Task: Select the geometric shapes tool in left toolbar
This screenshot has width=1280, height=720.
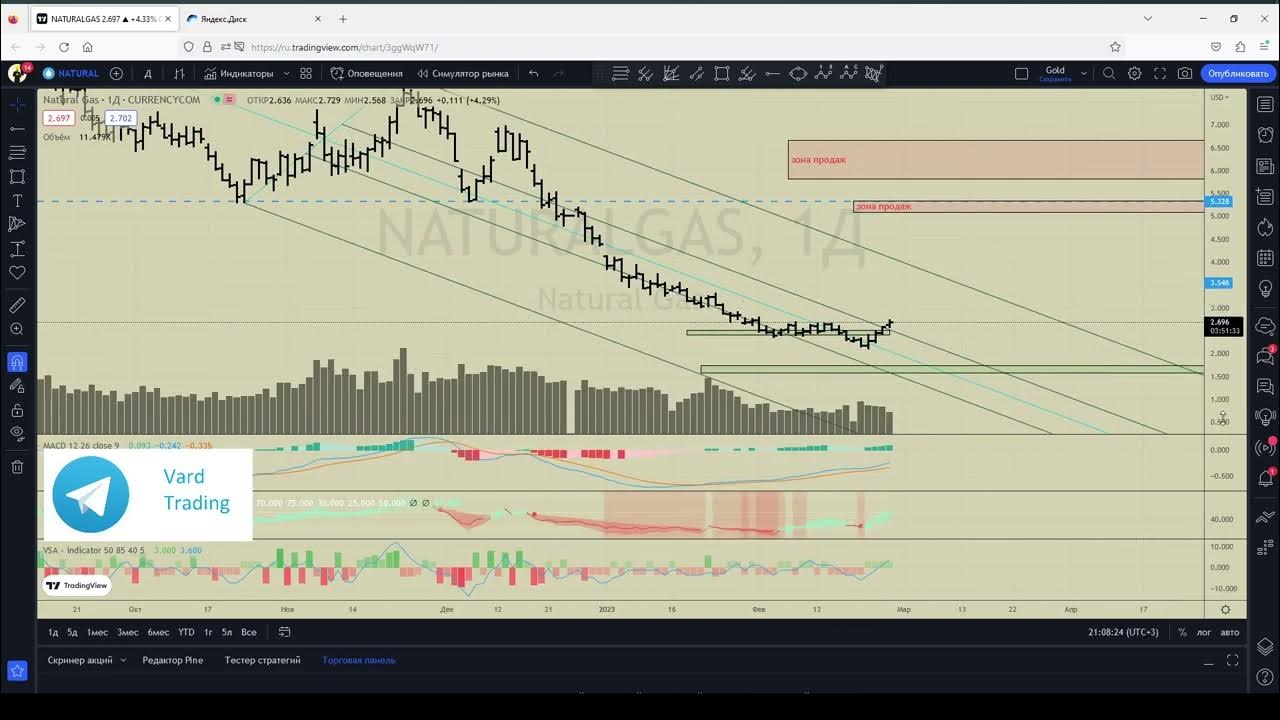Action: [x=17, y=177]
